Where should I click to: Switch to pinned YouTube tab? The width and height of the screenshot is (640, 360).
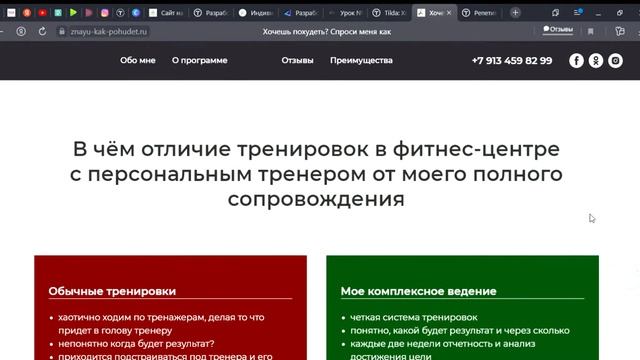[42, 13]
